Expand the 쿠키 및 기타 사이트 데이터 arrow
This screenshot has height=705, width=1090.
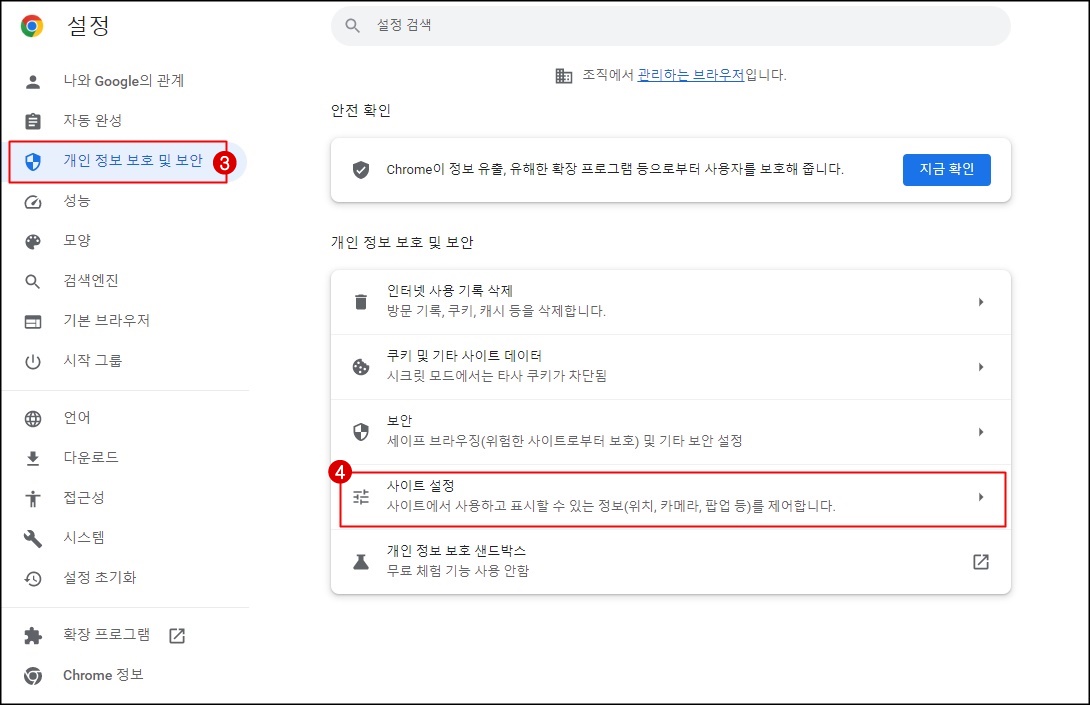click(981, 366)
